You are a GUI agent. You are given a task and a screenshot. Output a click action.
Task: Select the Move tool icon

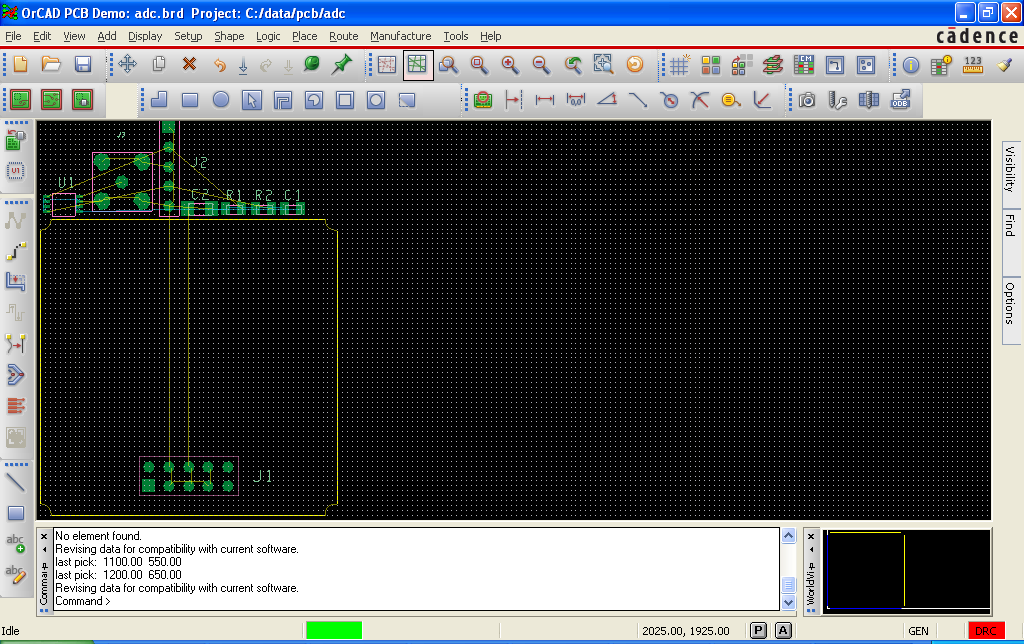[127, 65]
